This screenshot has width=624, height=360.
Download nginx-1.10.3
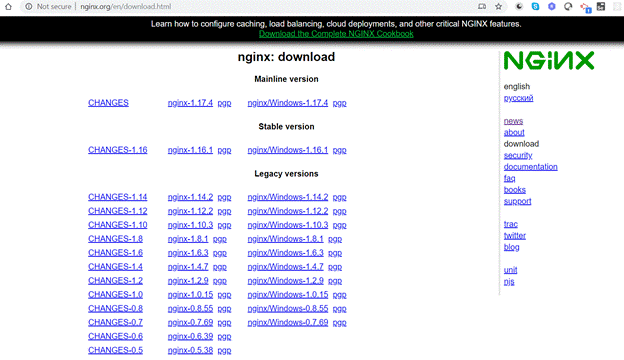[x=190, y=225]
